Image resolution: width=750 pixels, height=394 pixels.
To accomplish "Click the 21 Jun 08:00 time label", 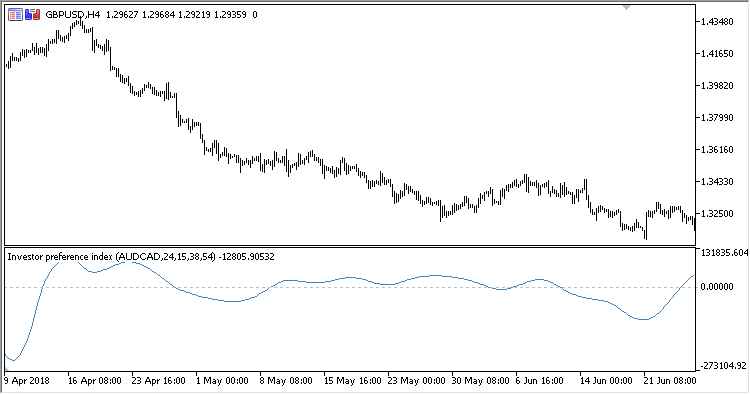I will (x=670, y=381).
